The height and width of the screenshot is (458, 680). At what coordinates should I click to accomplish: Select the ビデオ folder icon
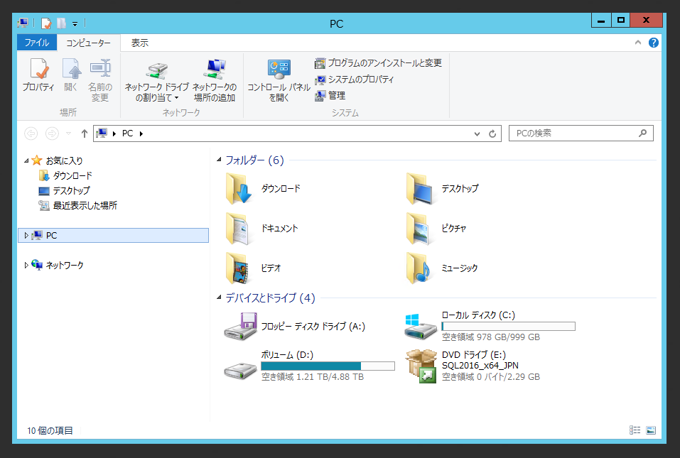[x=238, y=268]
